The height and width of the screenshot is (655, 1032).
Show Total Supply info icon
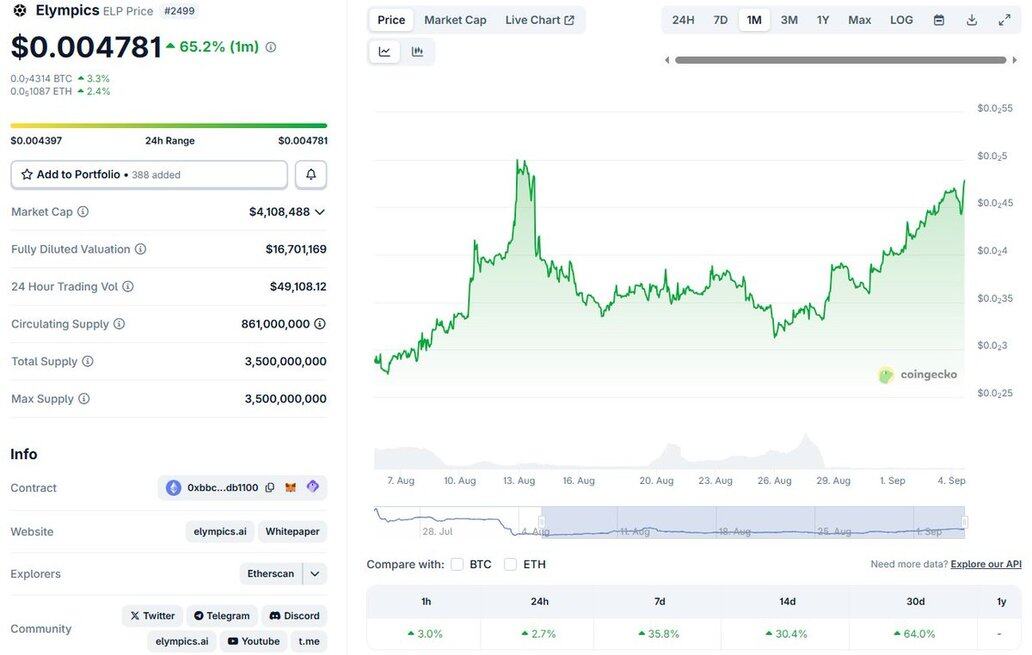(x=88, y=361)
